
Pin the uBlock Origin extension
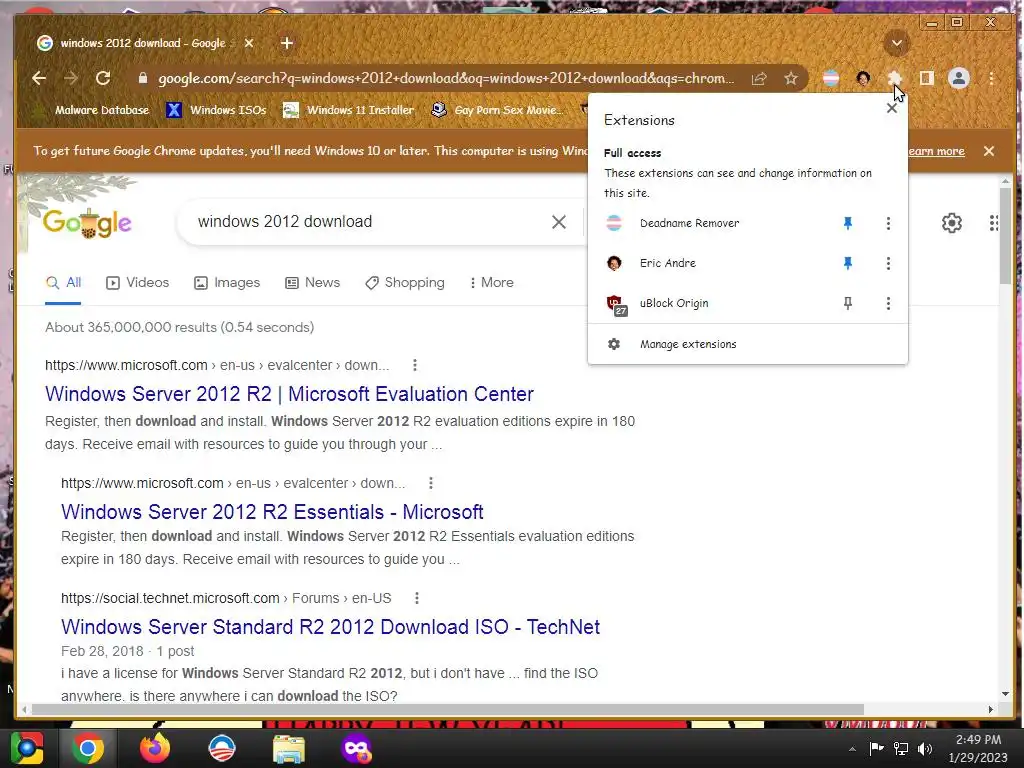848,303
